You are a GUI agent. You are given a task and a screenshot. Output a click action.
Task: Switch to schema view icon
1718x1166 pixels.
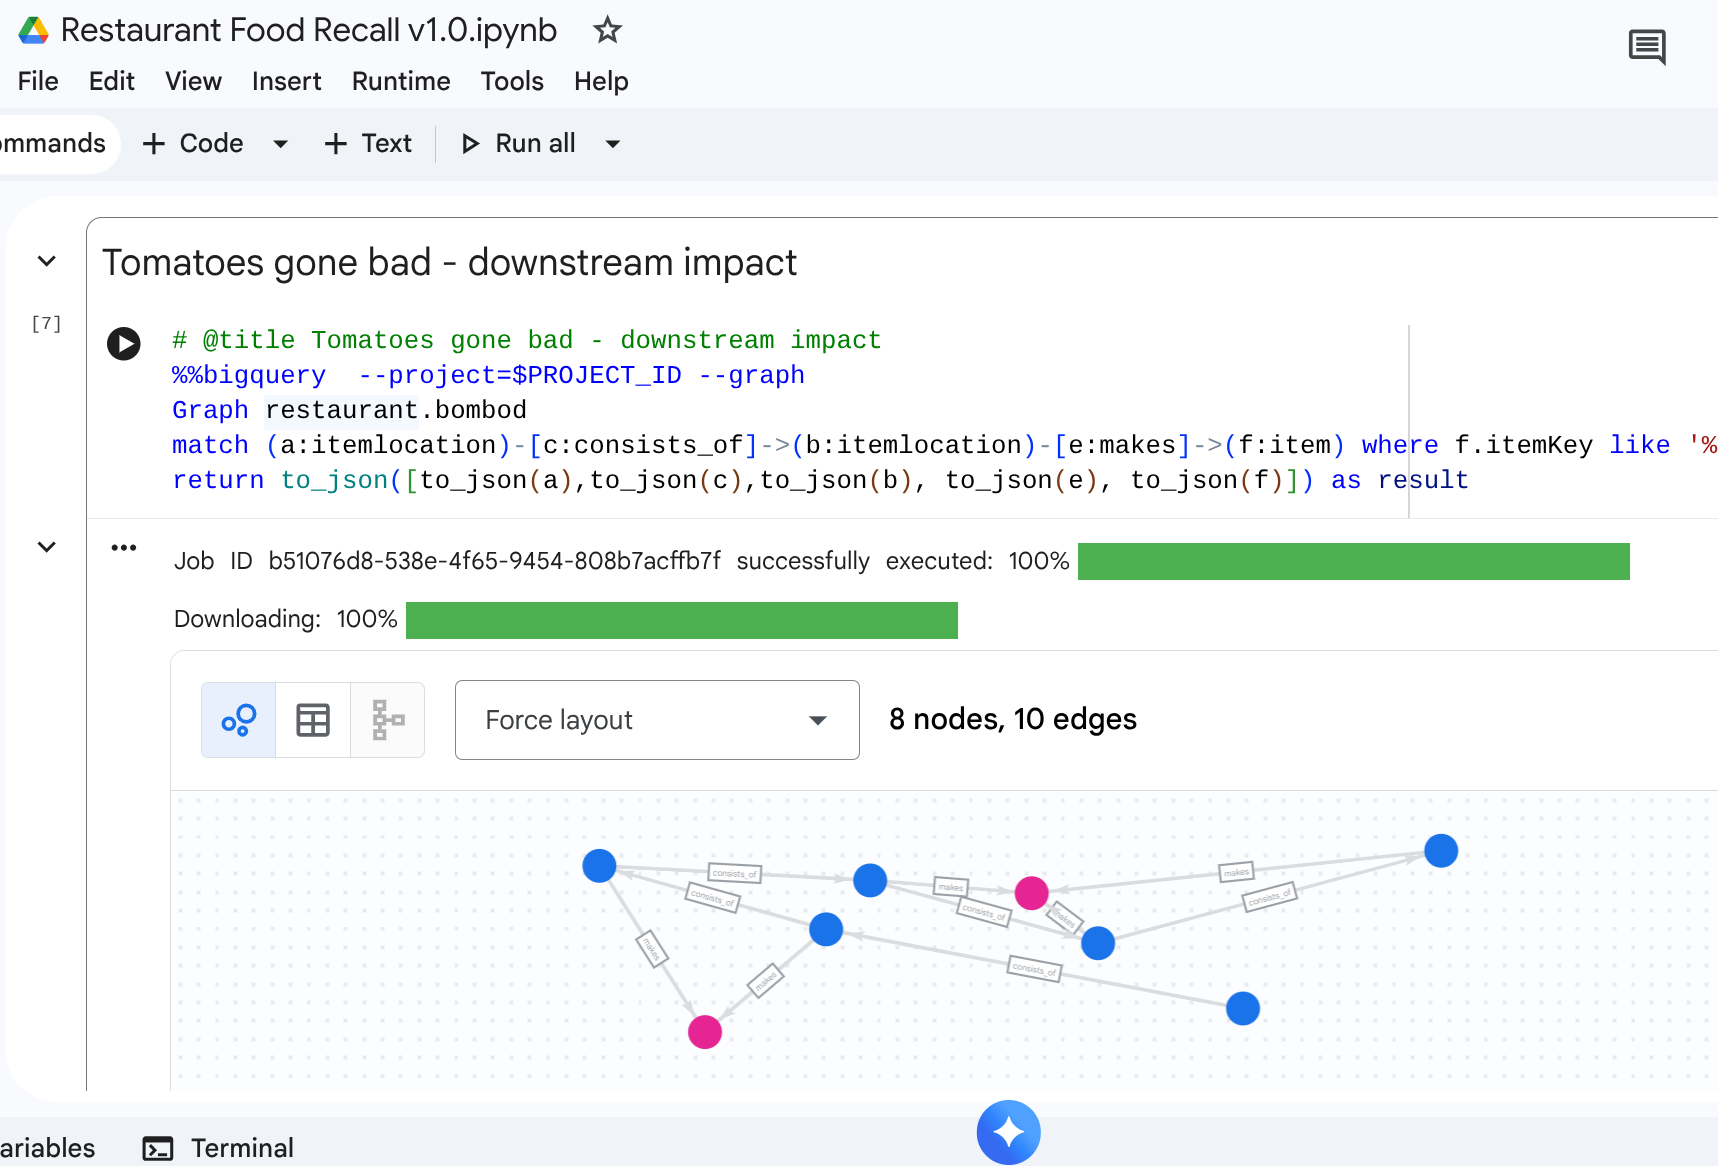[x=388, y=720]
